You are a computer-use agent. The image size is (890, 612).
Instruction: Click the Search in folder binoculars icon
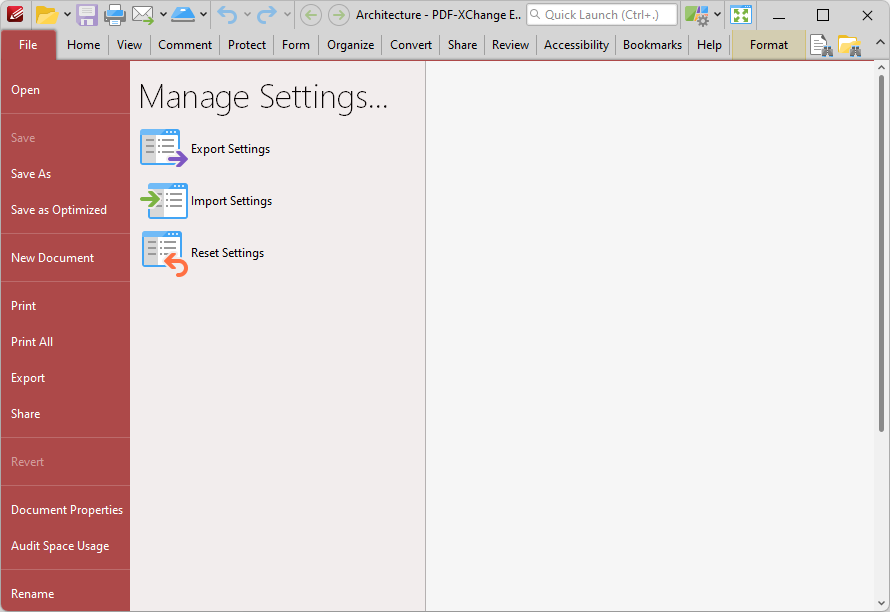850,45
